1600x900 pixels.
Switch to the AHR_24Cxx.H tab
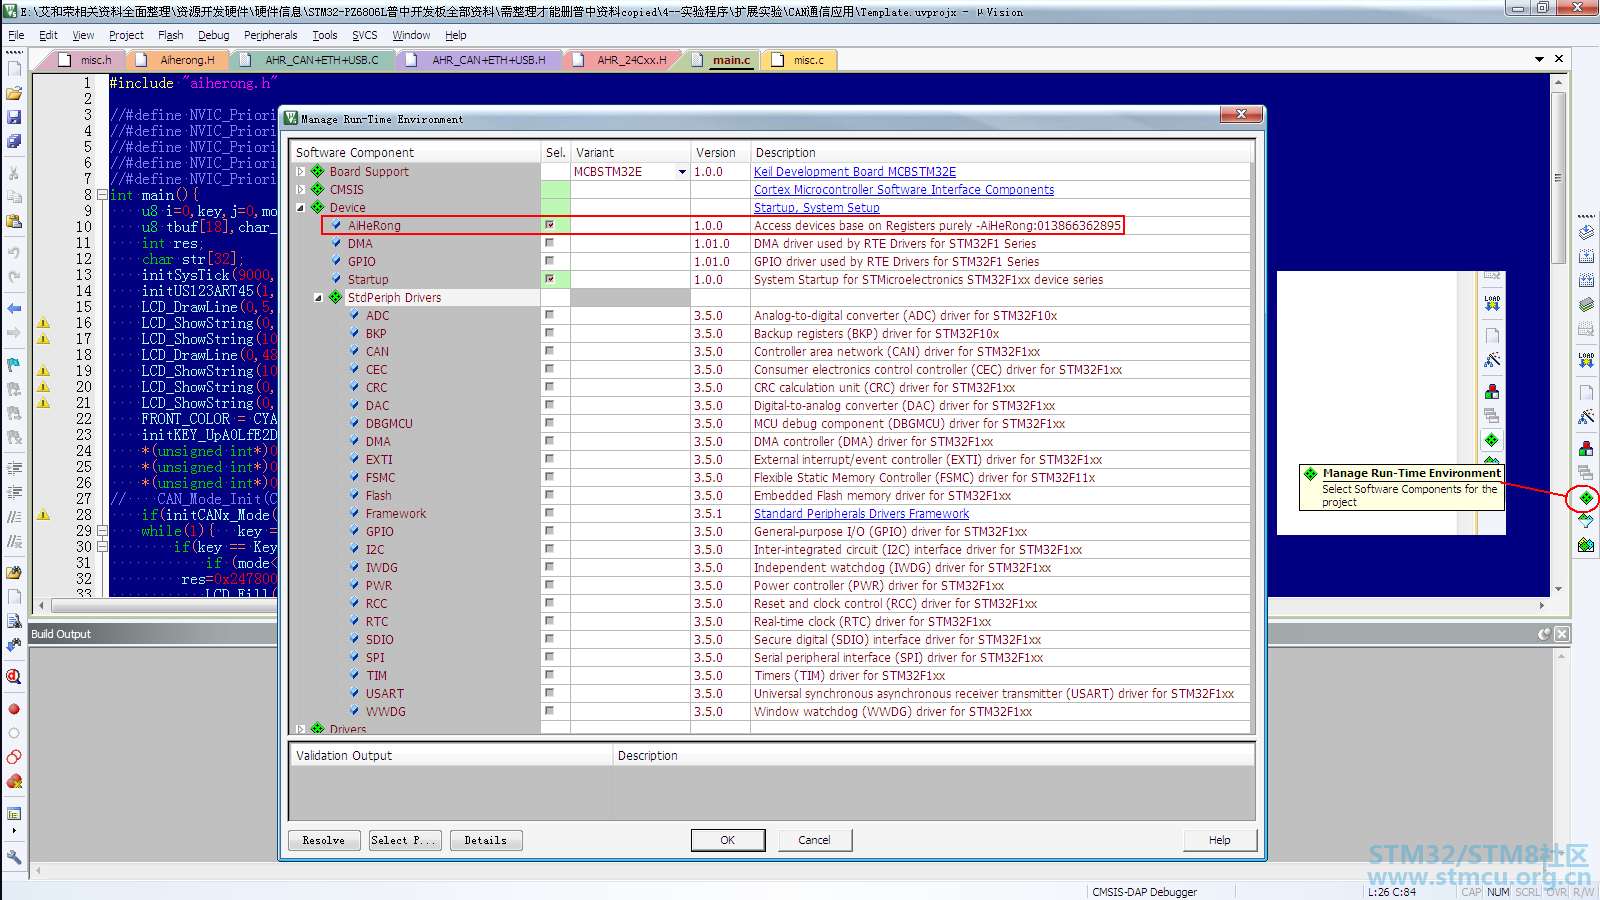tap(623, 60)
